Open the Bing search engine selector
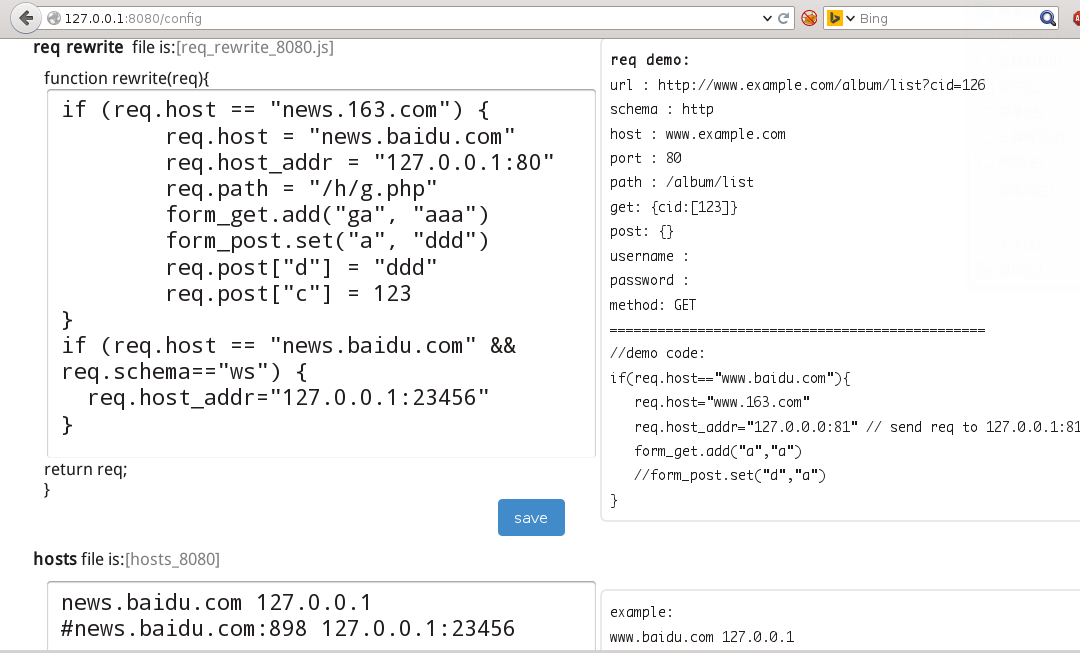1080x653 pixels. pos(840,18)
